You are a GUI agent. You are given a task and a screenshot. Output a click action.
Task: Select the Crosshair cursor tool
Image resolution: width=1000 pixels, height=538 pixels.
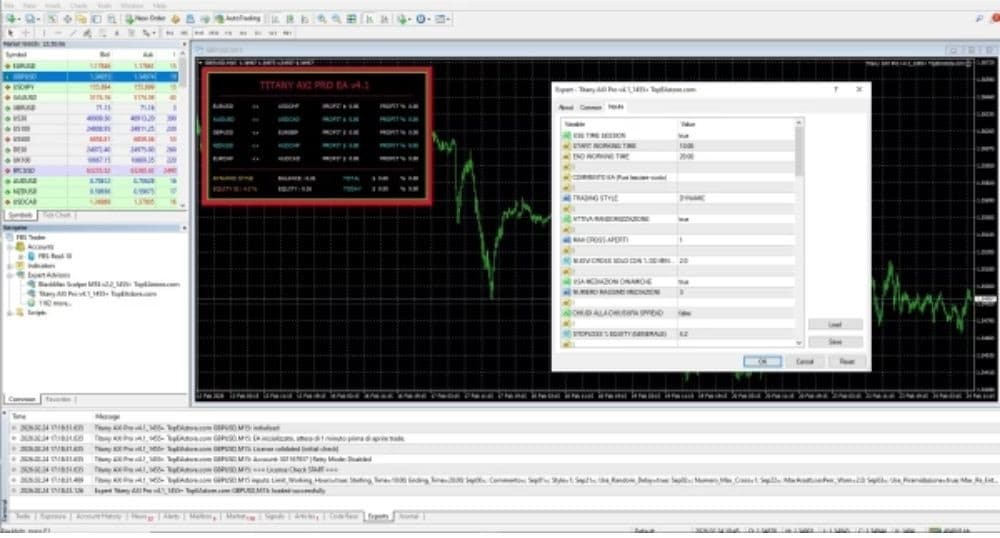click(24, 33)
